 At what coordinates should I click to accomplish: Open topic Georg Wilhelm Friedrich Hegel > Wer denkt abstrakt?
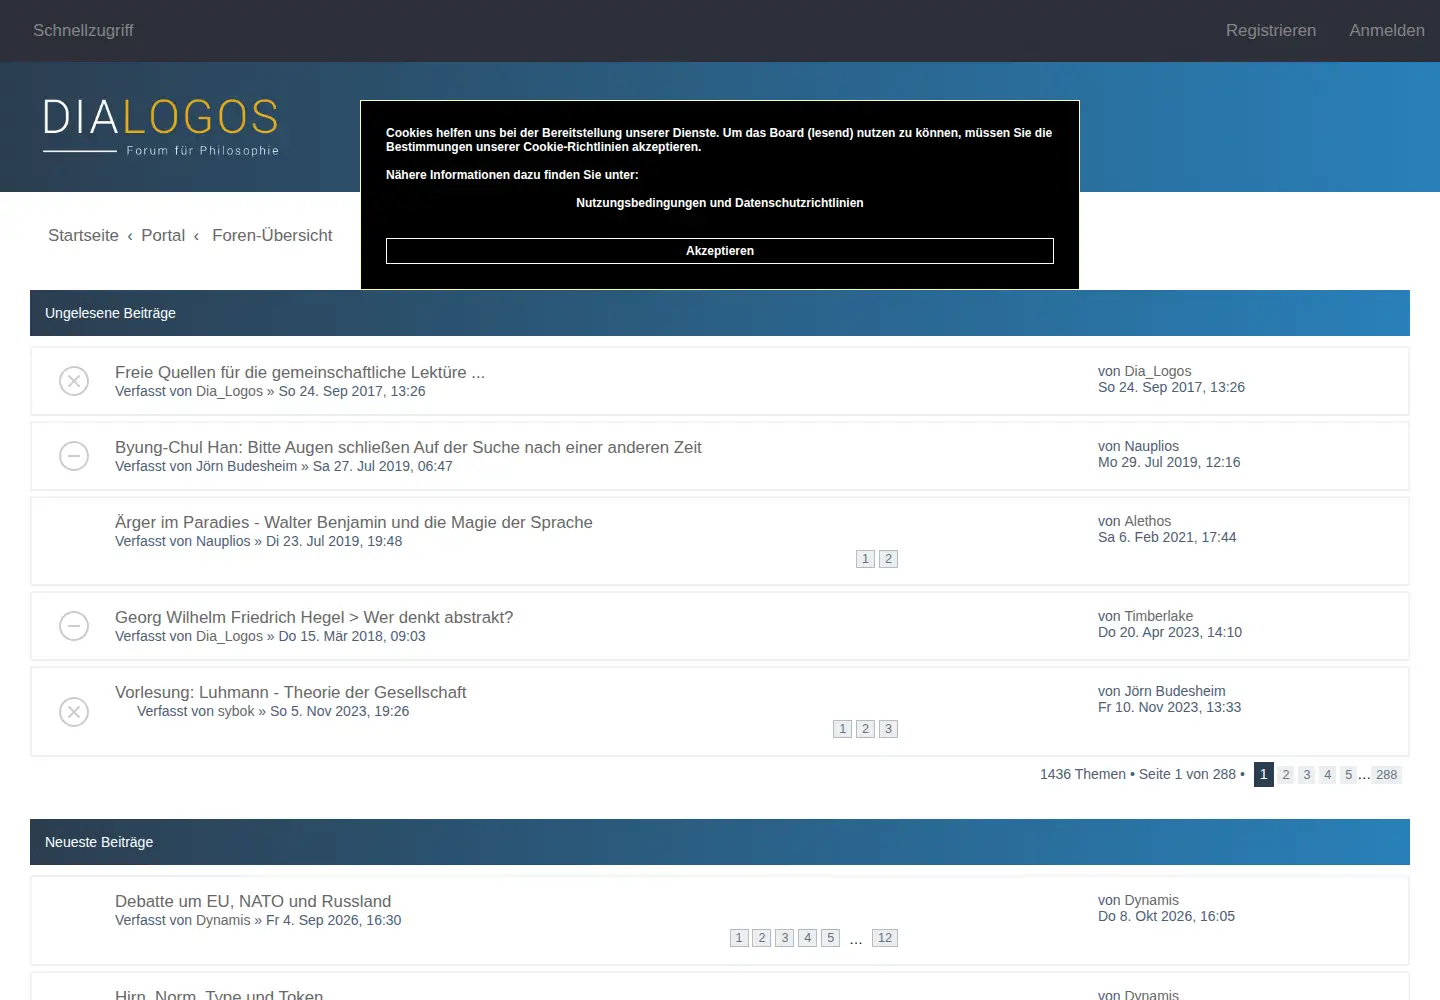[314, 617]
